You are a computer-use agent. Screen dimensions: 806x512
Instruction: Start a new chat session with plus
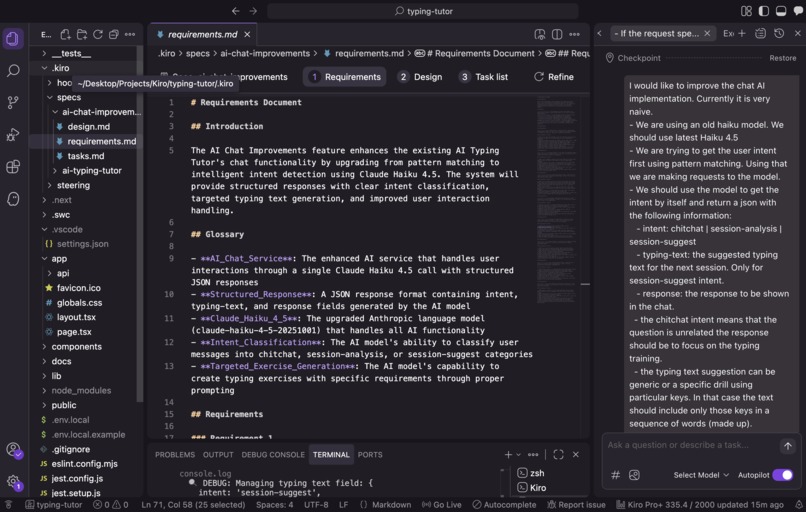(x=742, y=33)
